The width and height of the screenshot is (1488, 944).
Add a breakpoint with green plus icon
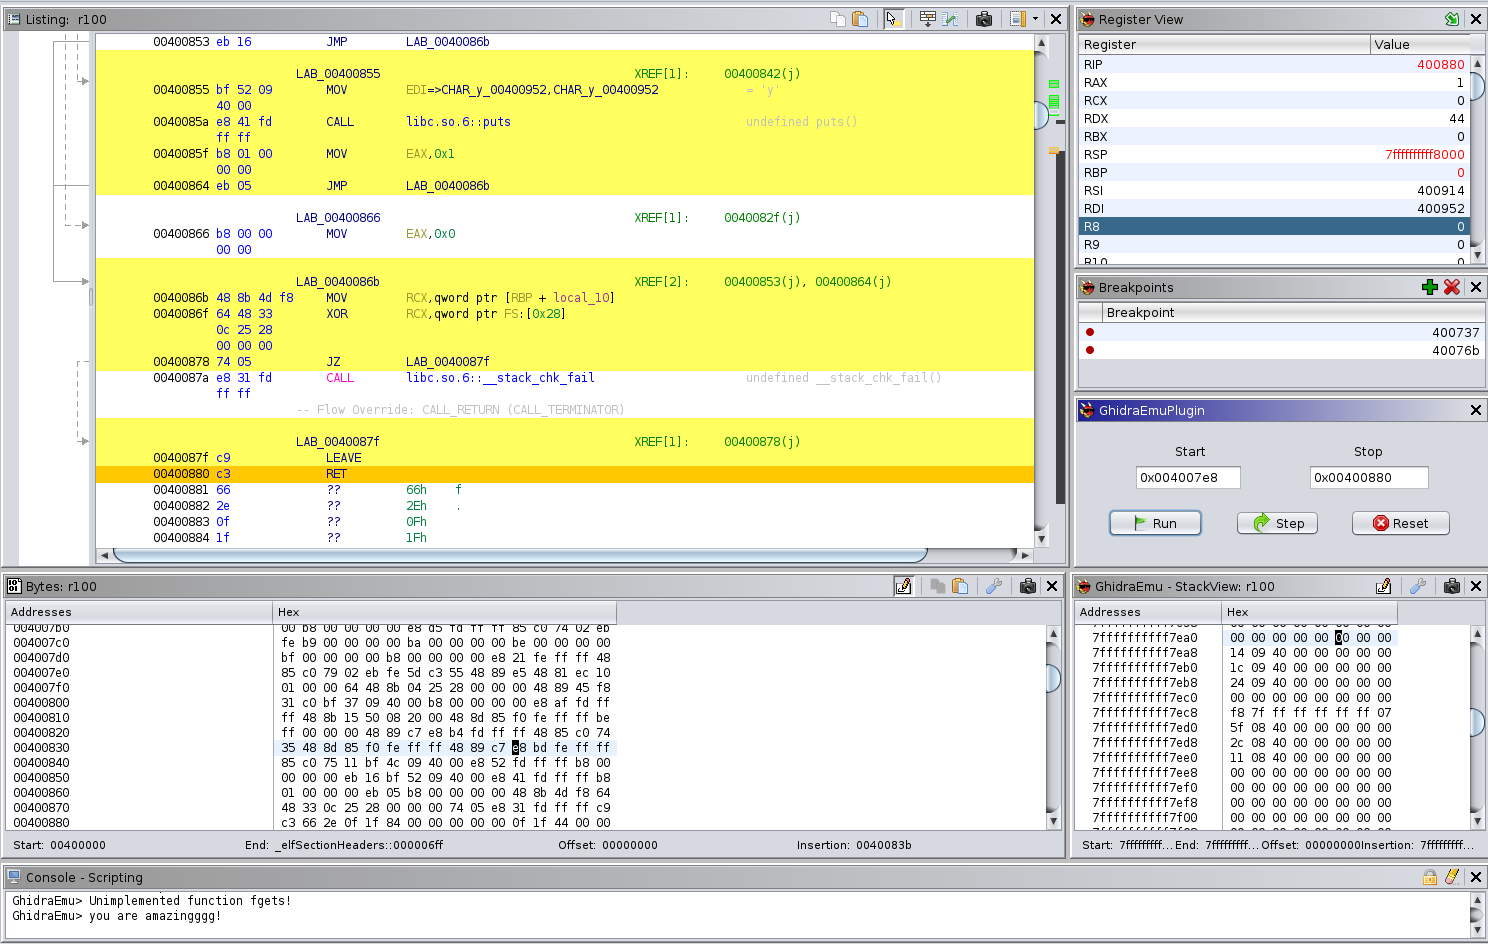tap(1430, 287)
